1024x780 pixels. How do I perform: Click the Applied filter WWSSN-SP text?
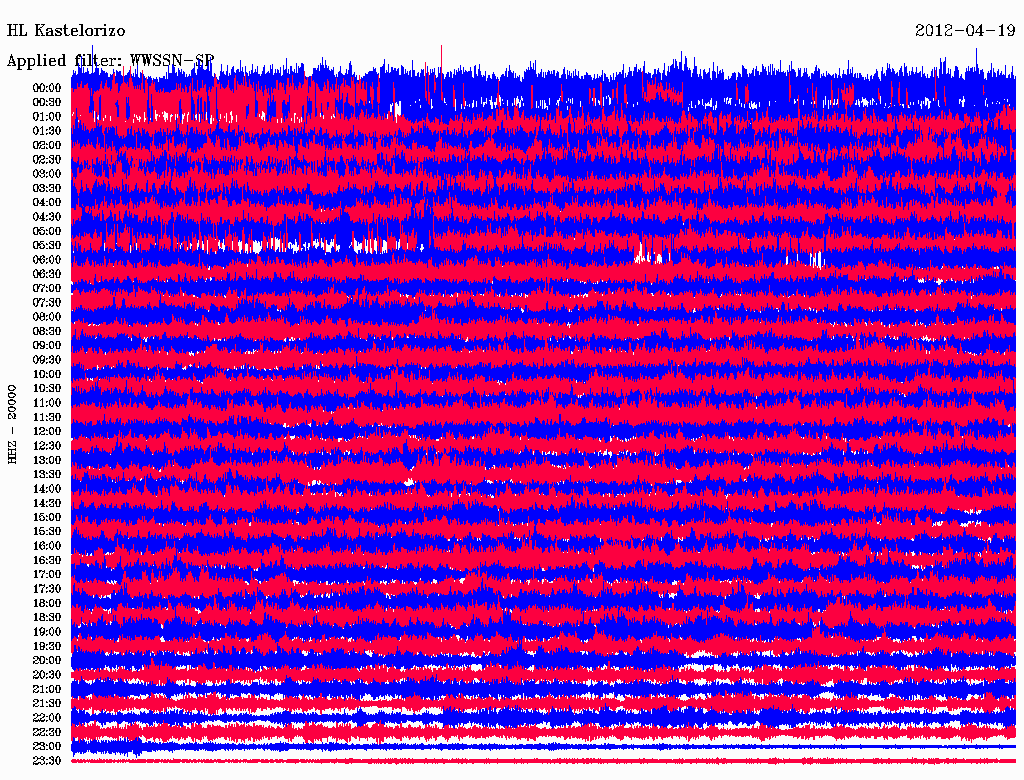pyautogui.click(x=110, y=61)
